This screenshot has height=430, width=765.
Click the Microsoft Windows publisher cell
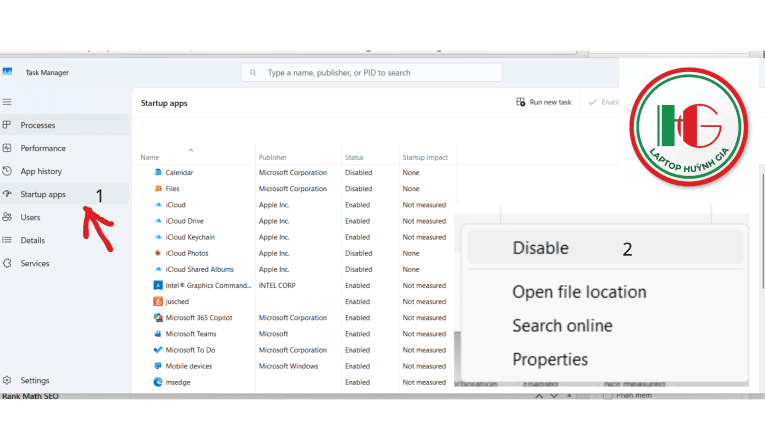pos(288,366)
